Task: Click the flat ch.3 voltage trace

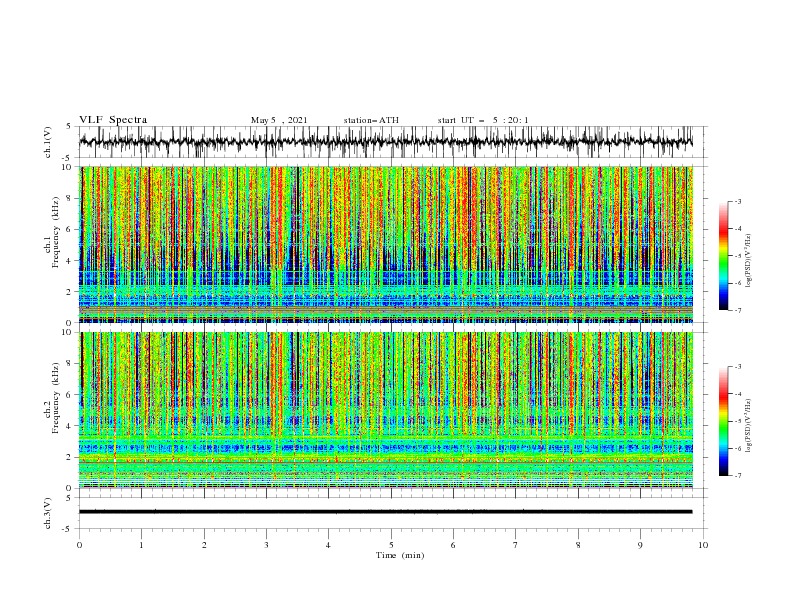Action: point(385,512)
